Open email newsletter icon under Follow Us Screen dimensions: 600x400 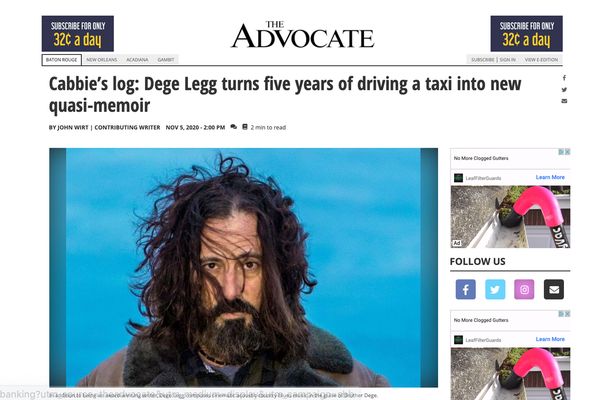(x=554, y=289)
